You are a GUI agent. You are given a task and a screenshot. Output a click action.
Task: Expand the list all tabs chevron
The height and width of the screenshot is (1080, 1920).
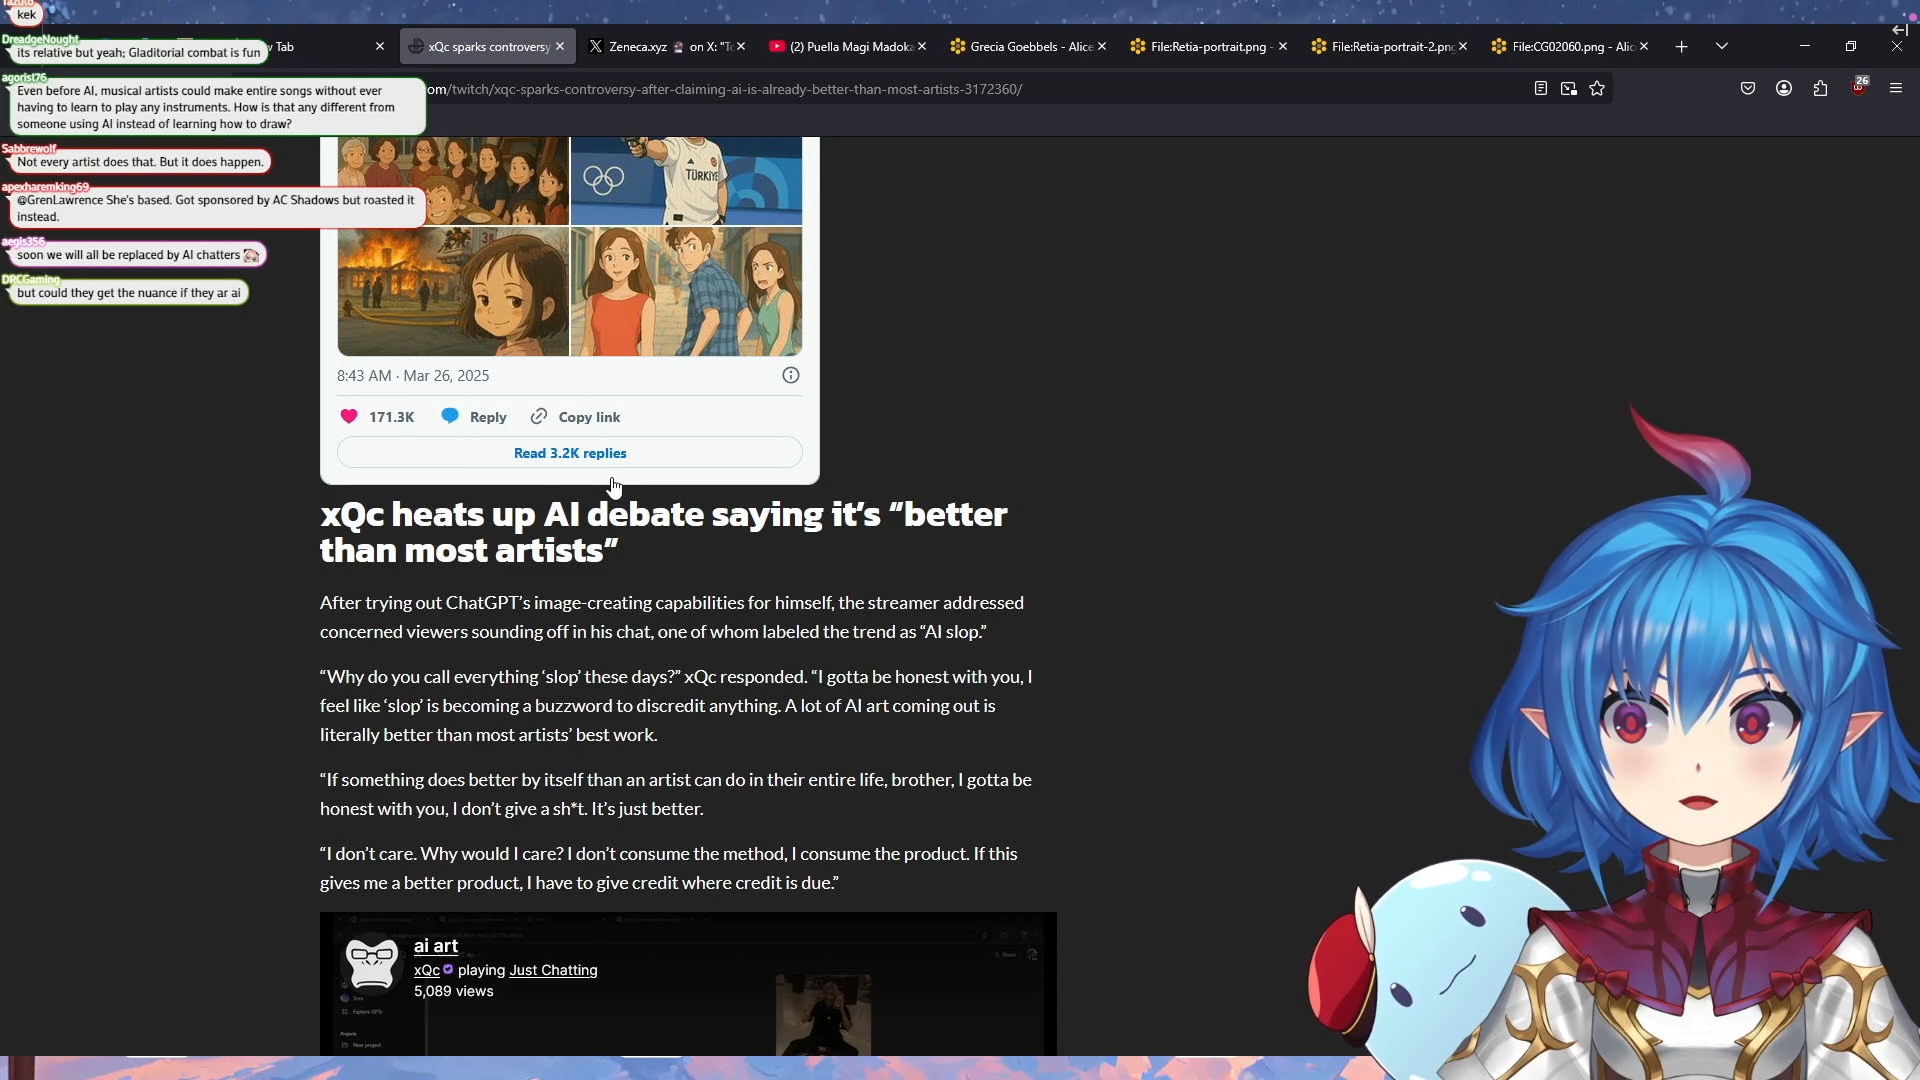(1722, 47)
